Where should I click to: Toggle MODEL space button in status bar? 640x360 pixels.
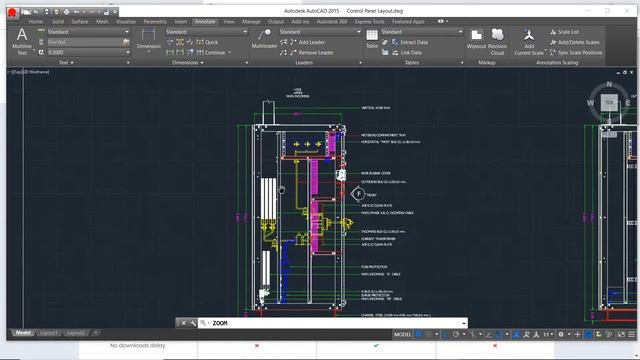[402, 334]
